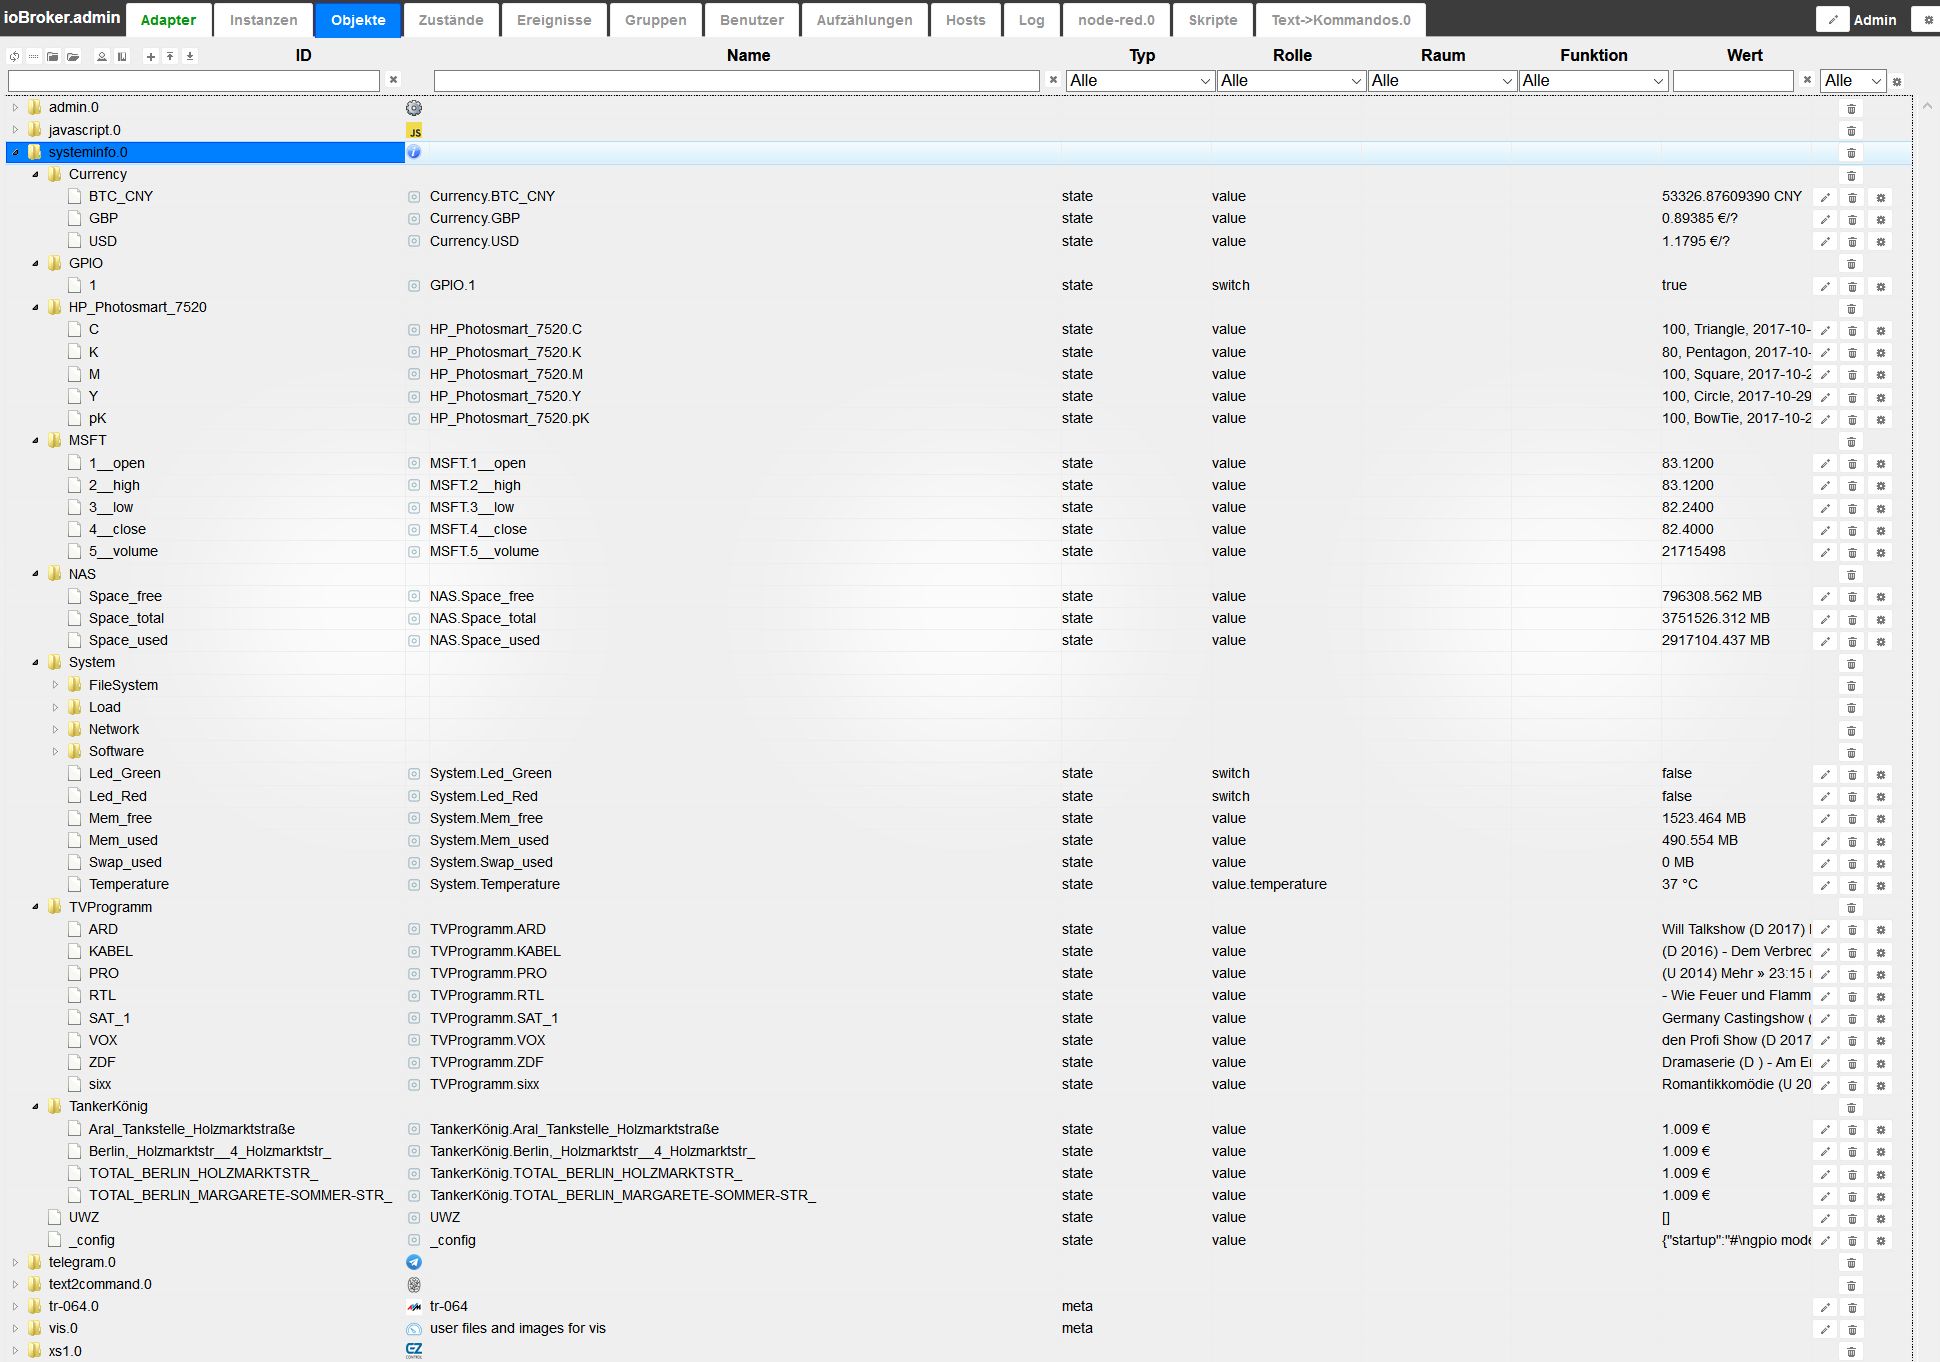This screenshot has width=1940, height=1362.
Task: Collapse the TVProgramm folder
Action: [35, 907]
